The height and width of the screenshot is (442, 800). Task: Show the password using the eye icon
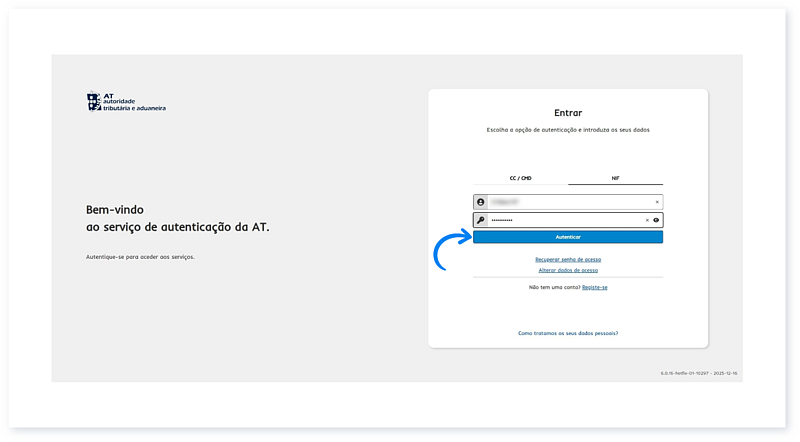(656, 220)
